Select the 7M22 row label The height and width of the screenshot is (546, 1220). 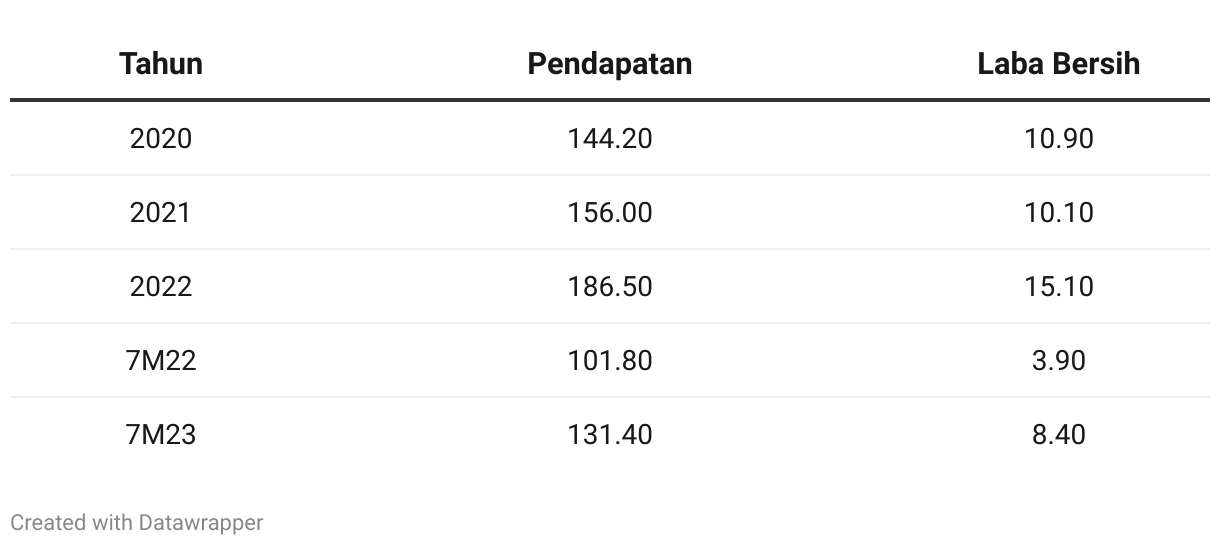161,360
